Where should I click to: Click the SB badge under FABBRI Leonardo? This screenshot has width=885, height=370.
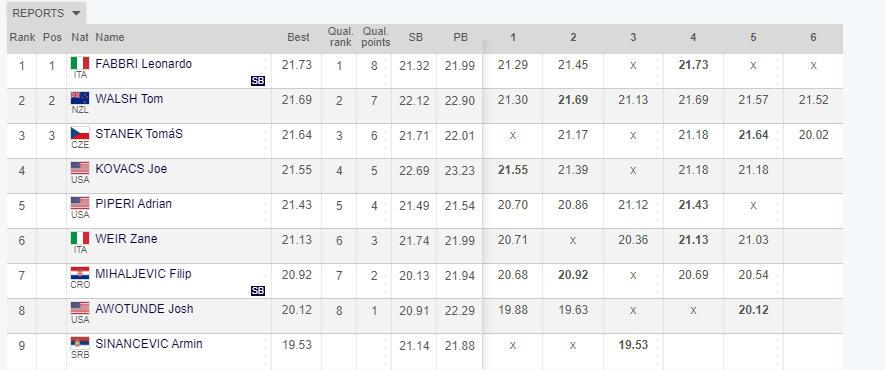[x=257, y=81]
